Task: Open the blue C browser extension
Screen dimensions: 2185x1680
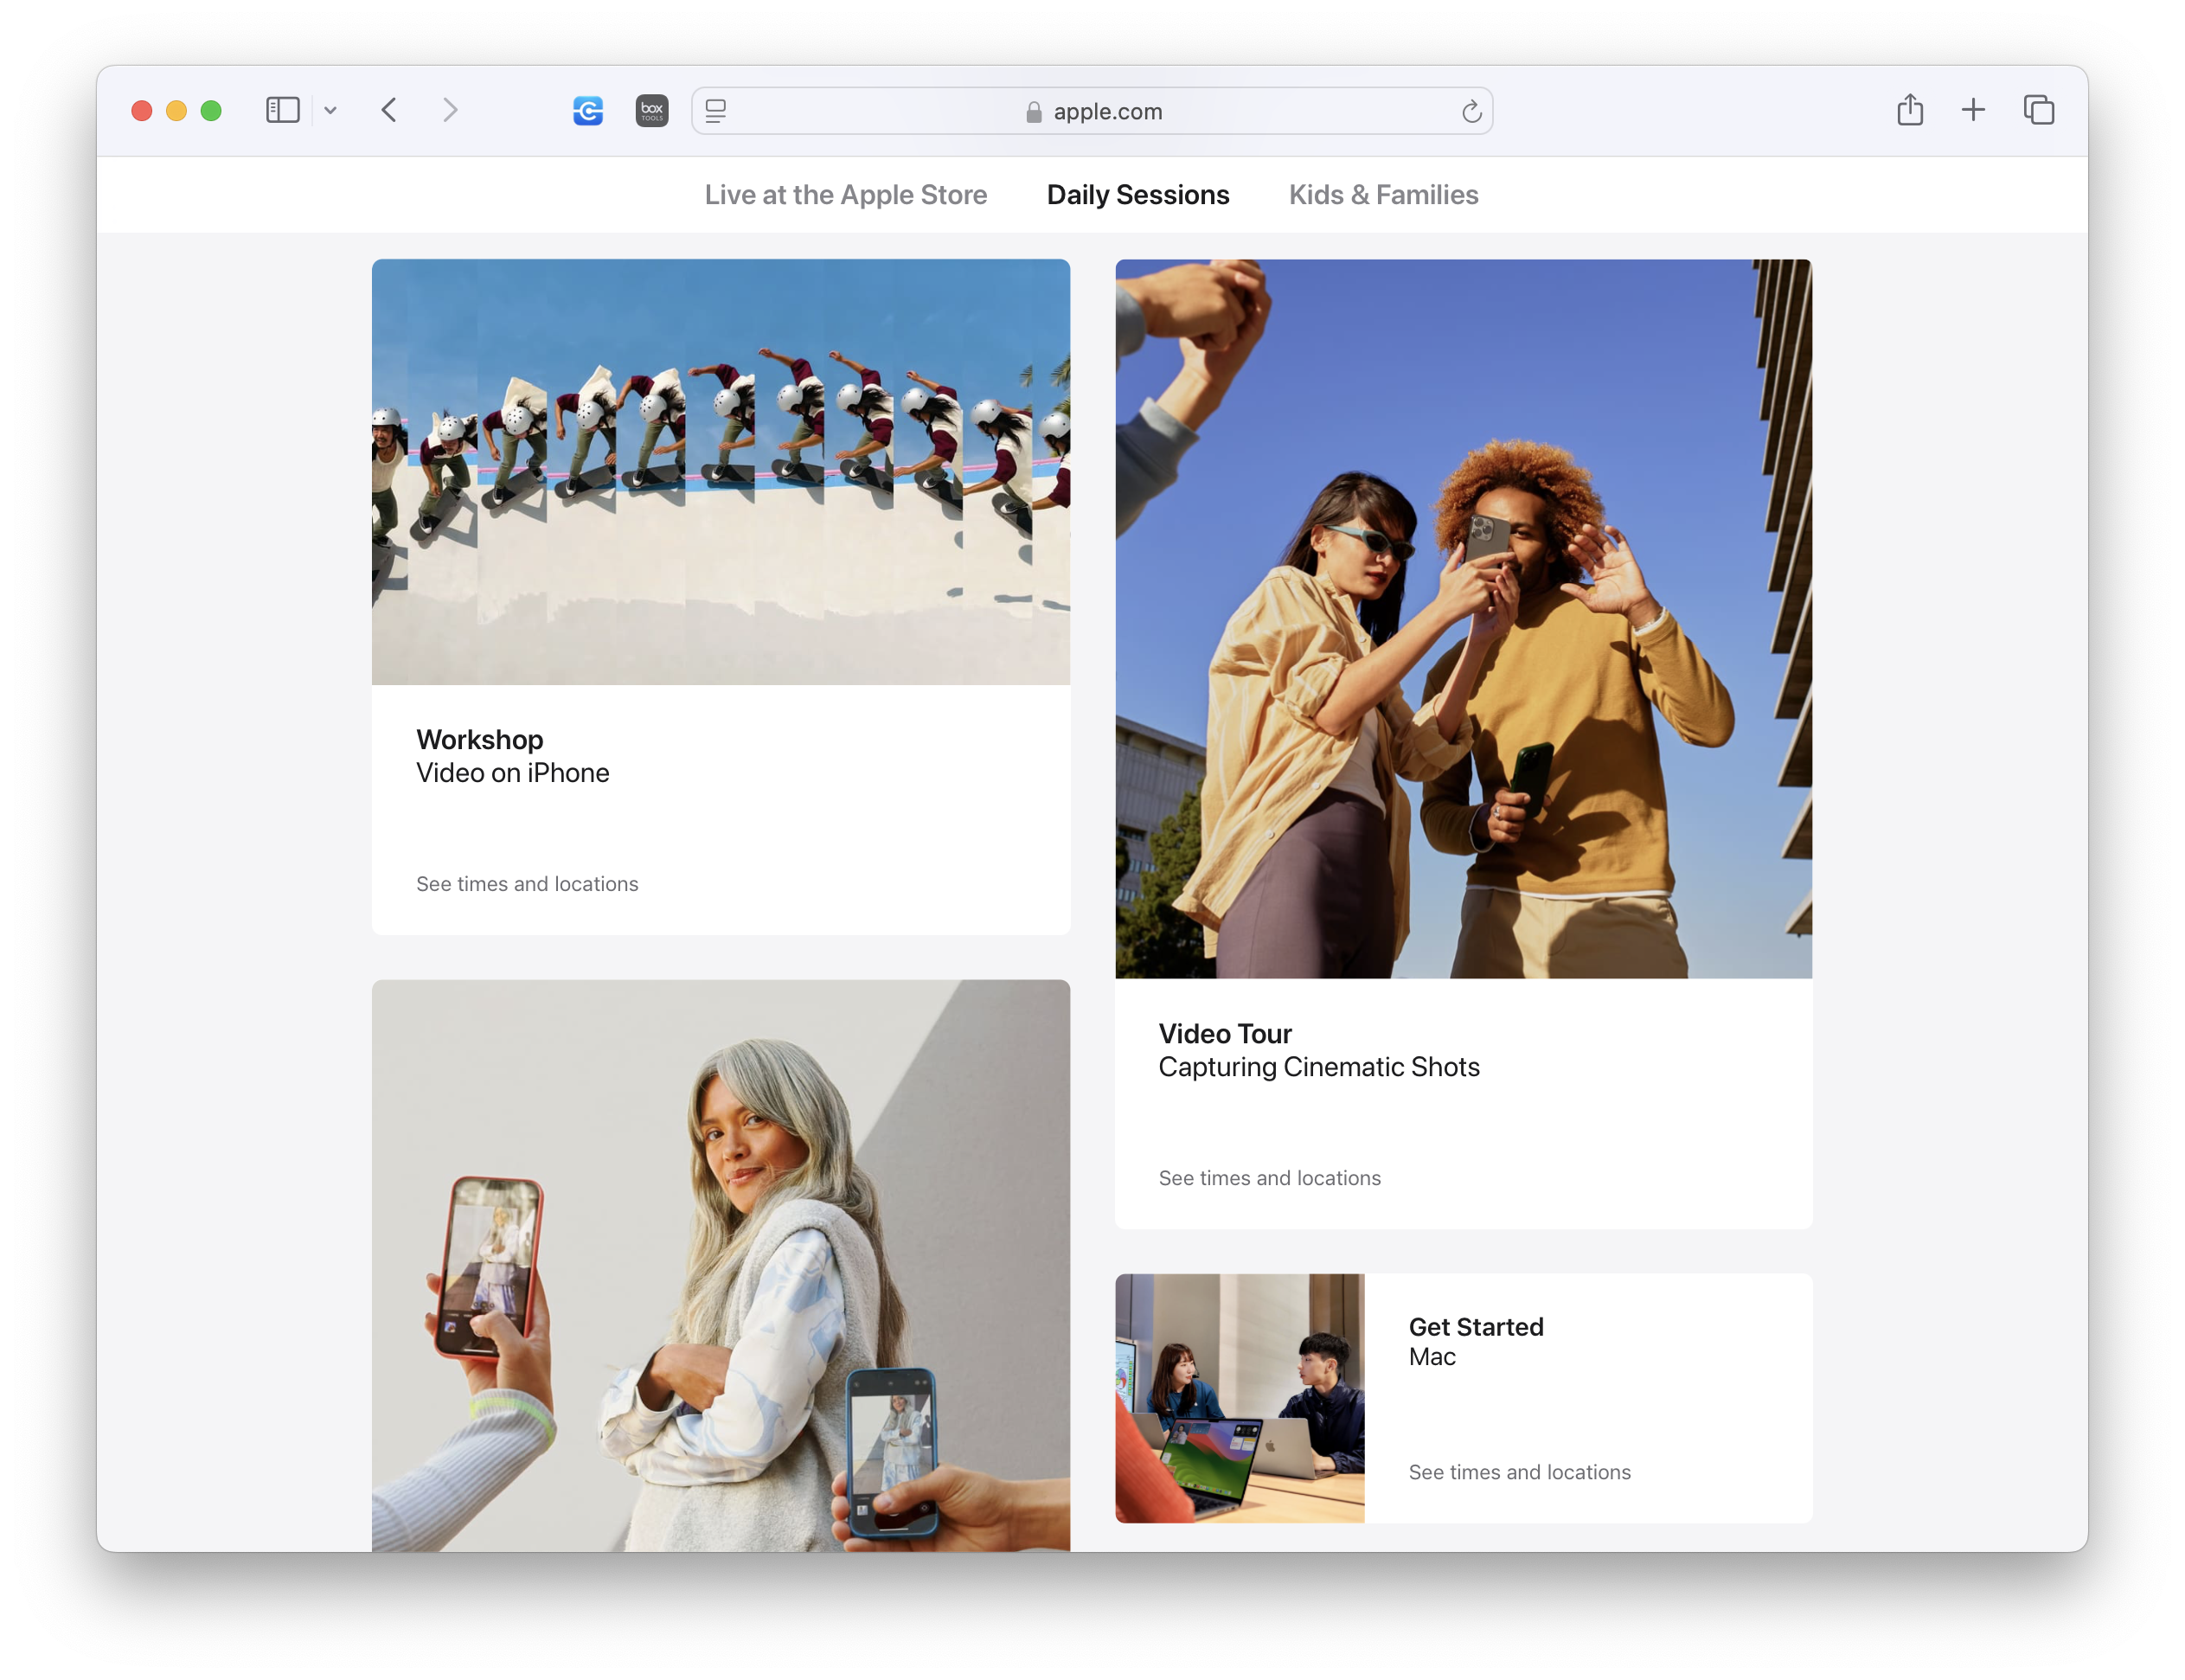Action: [588, 110]
